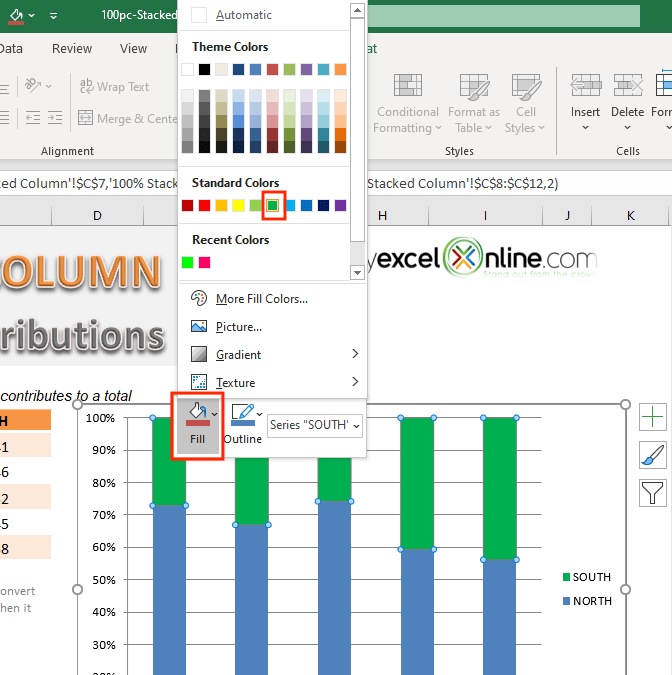Viewport: 672px width, 675px height.
Task: Select column D header
Action: tap(97, 216)
